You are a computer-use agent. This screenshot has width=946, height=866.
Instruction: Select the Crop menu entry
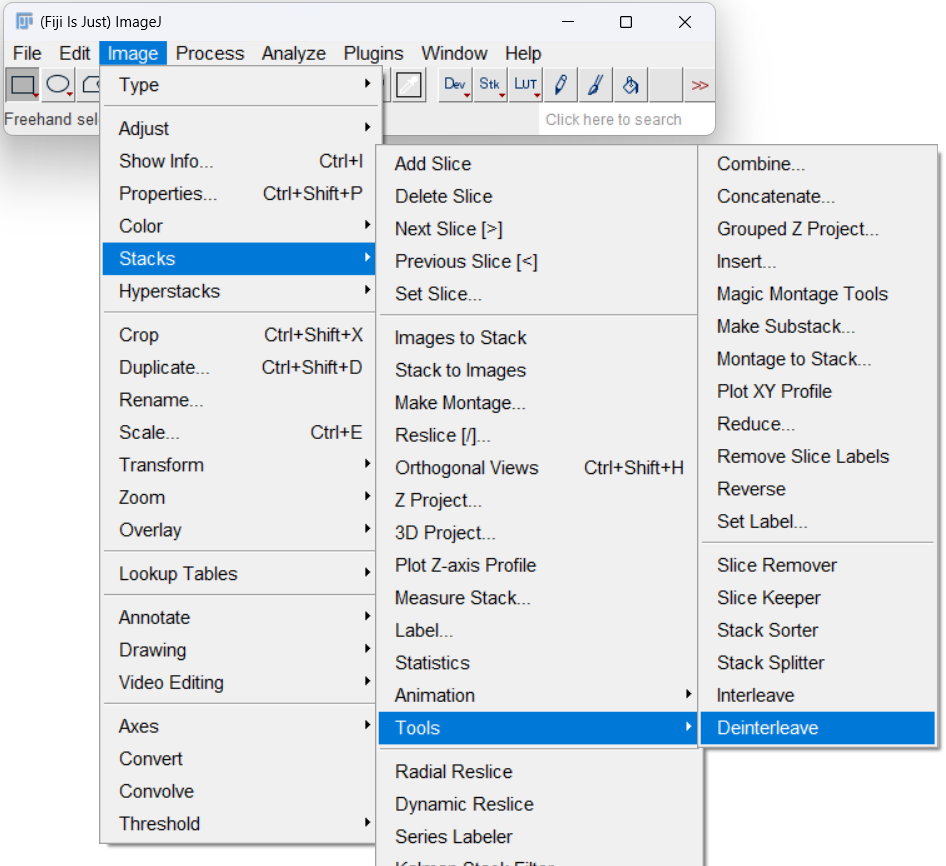tap(240, 334)
